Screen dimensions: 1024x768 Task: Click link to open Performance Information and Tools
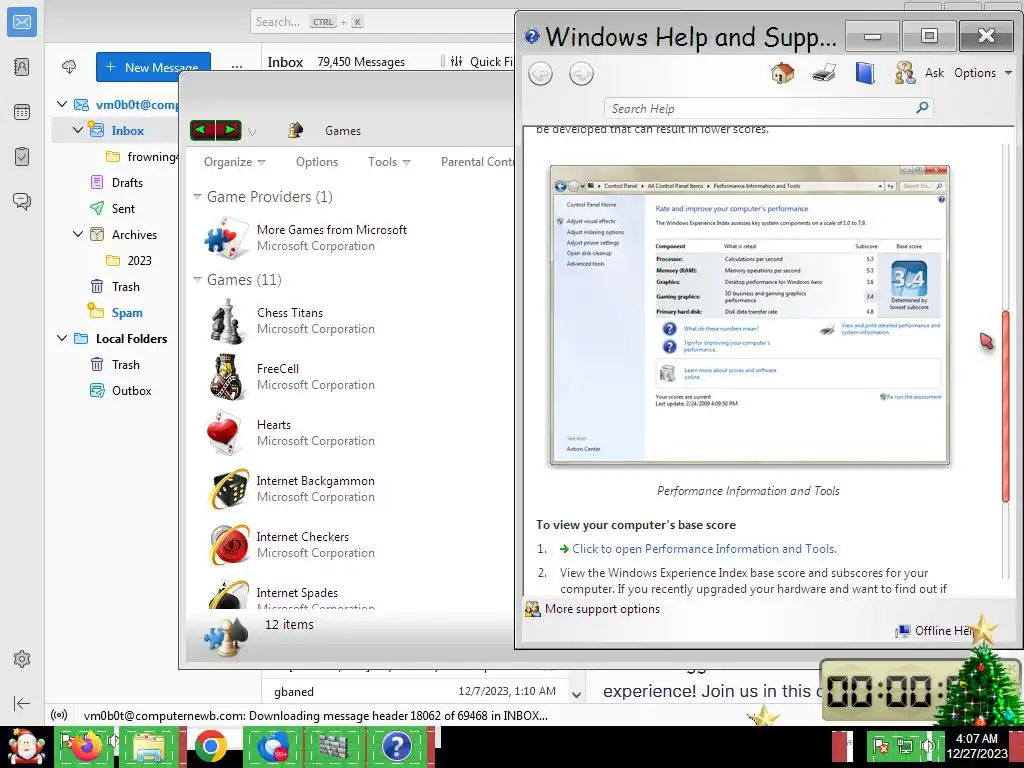coord(704,549)
